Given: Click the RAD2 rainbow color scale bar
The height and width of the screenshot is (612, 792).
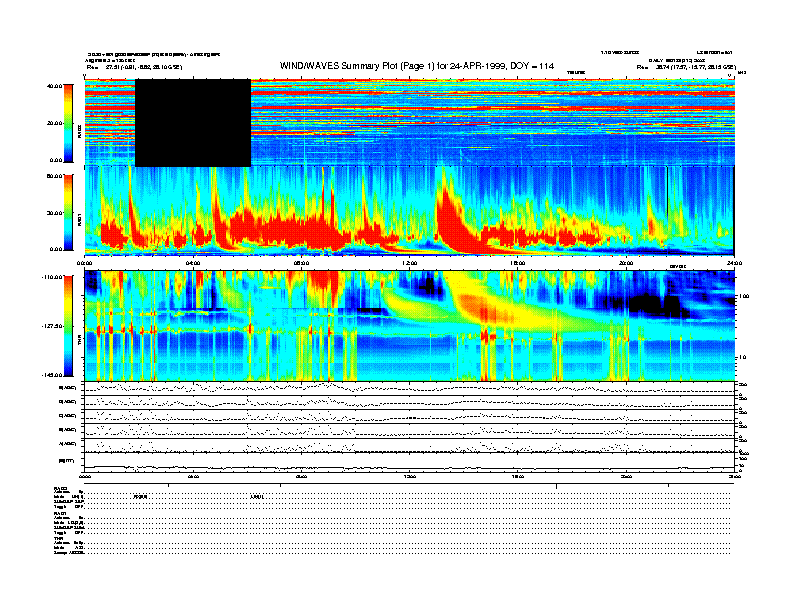Looking at the screenshot, I should click(x=68, y=124).
